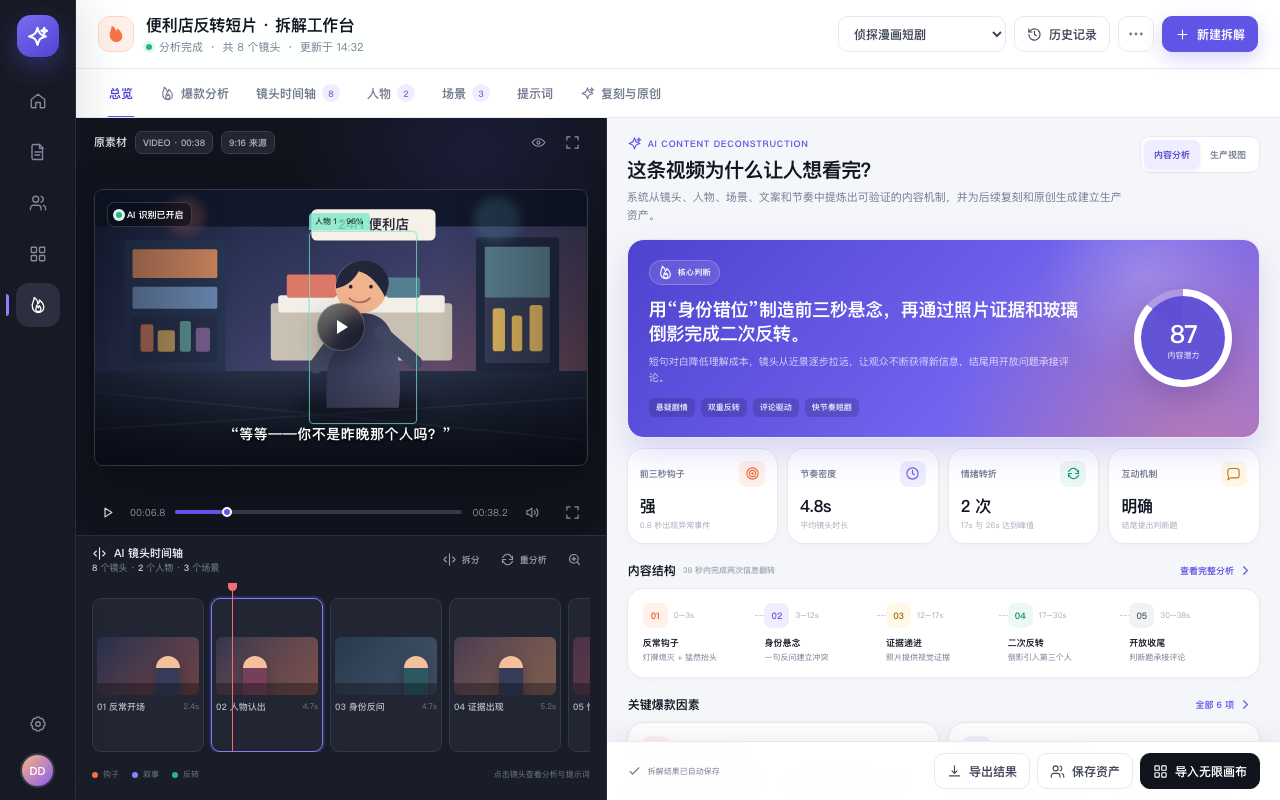Select the flame deconstruction icon in sidebar
1280x800 pixels.
38,305
